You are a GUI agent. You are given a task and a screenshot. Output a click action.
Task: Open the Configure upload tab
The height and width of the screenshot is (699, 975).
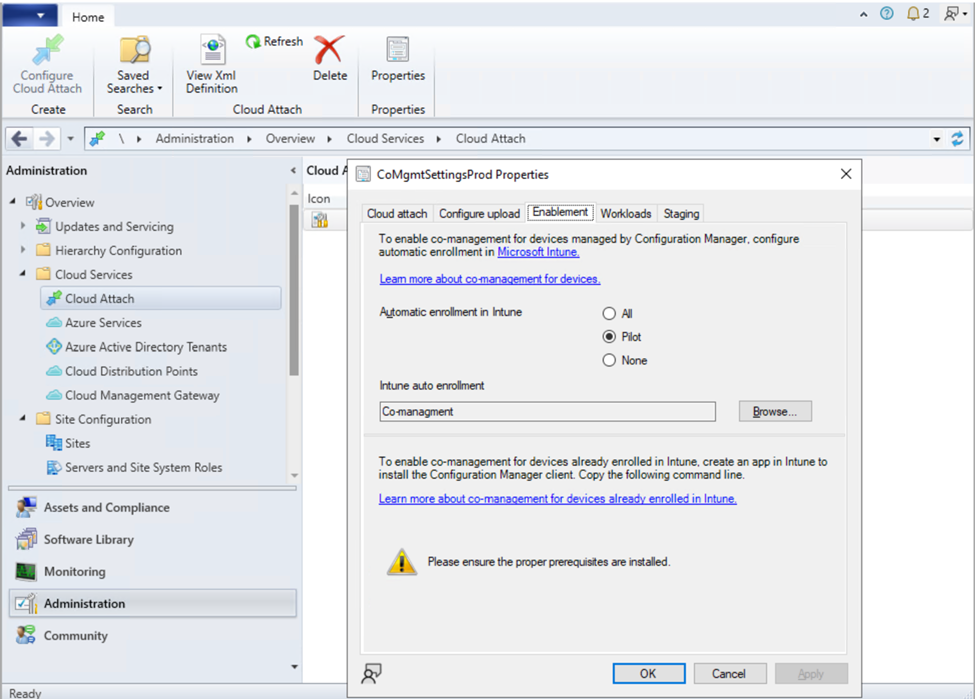(x=479, y=213)
